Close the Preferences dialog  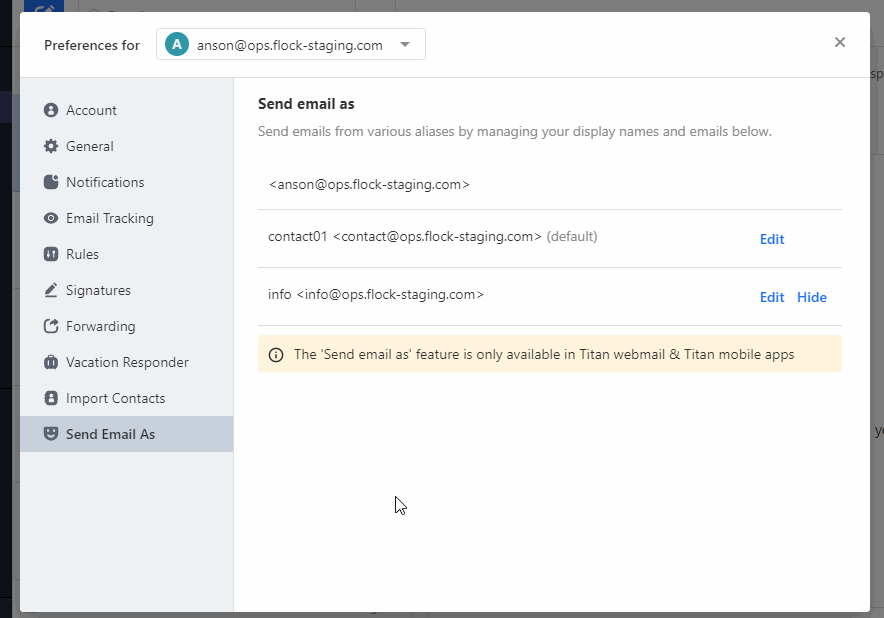[839, 42]
